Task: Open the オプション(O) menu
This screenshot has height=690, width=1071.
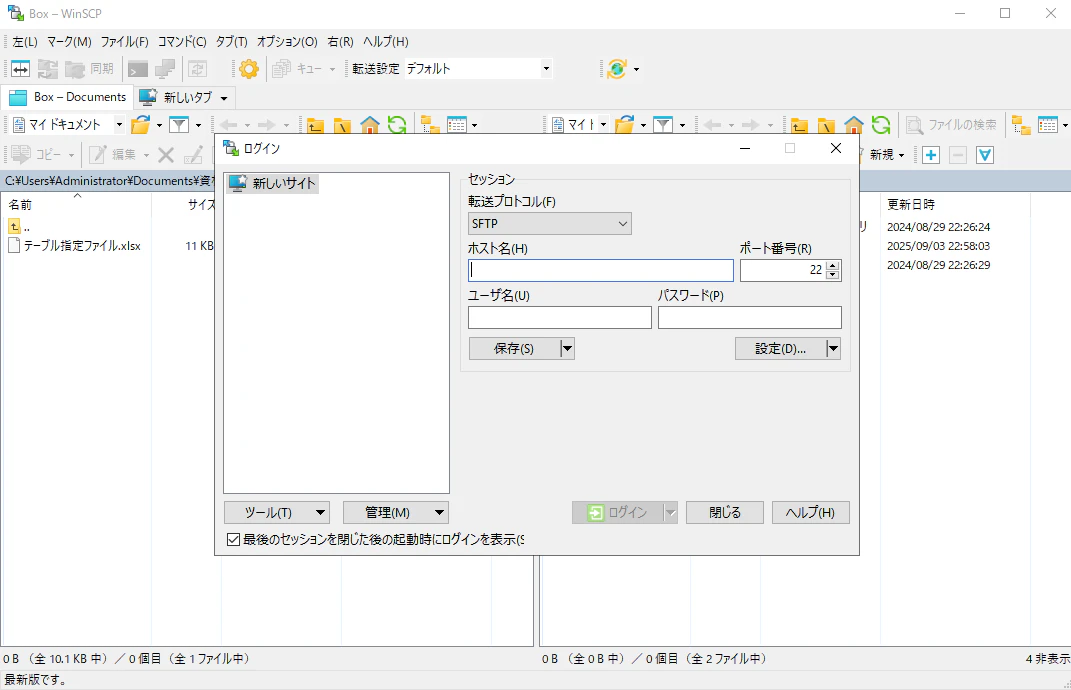Action: [287, 42]
